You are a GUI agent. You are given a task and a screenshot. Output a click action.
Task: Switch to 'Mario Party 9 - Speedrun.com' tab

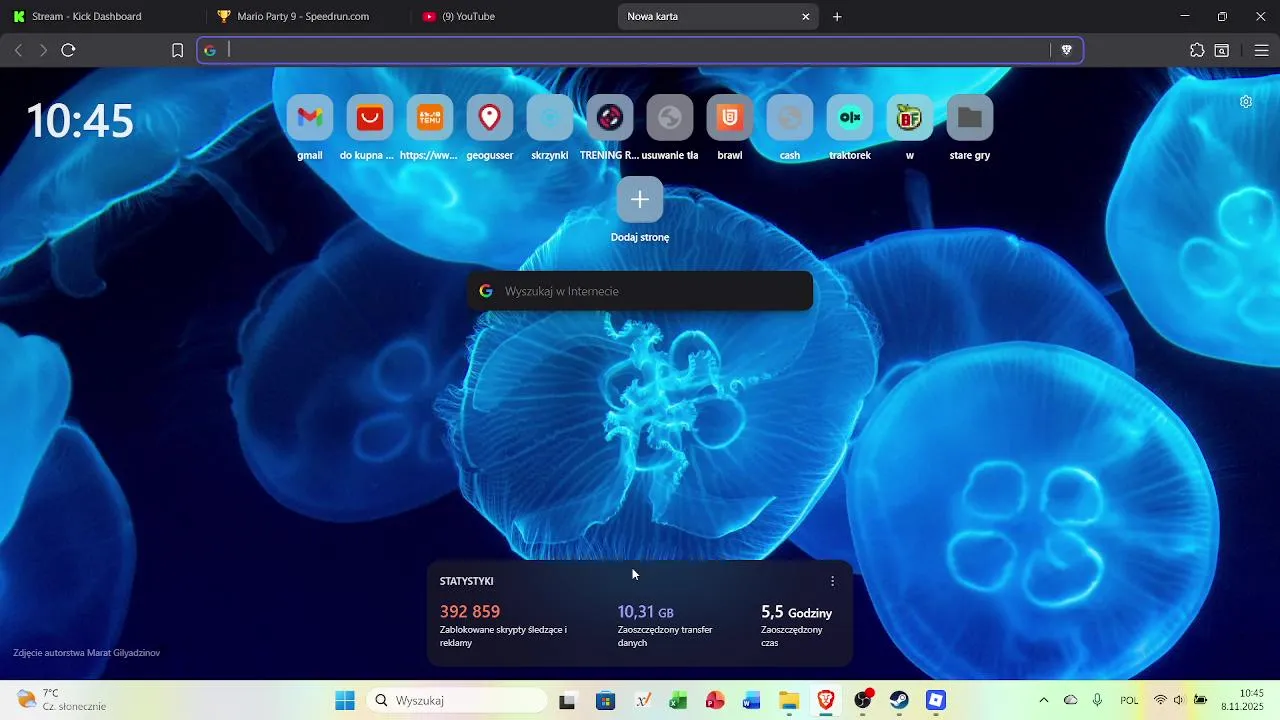click(309, 16)
